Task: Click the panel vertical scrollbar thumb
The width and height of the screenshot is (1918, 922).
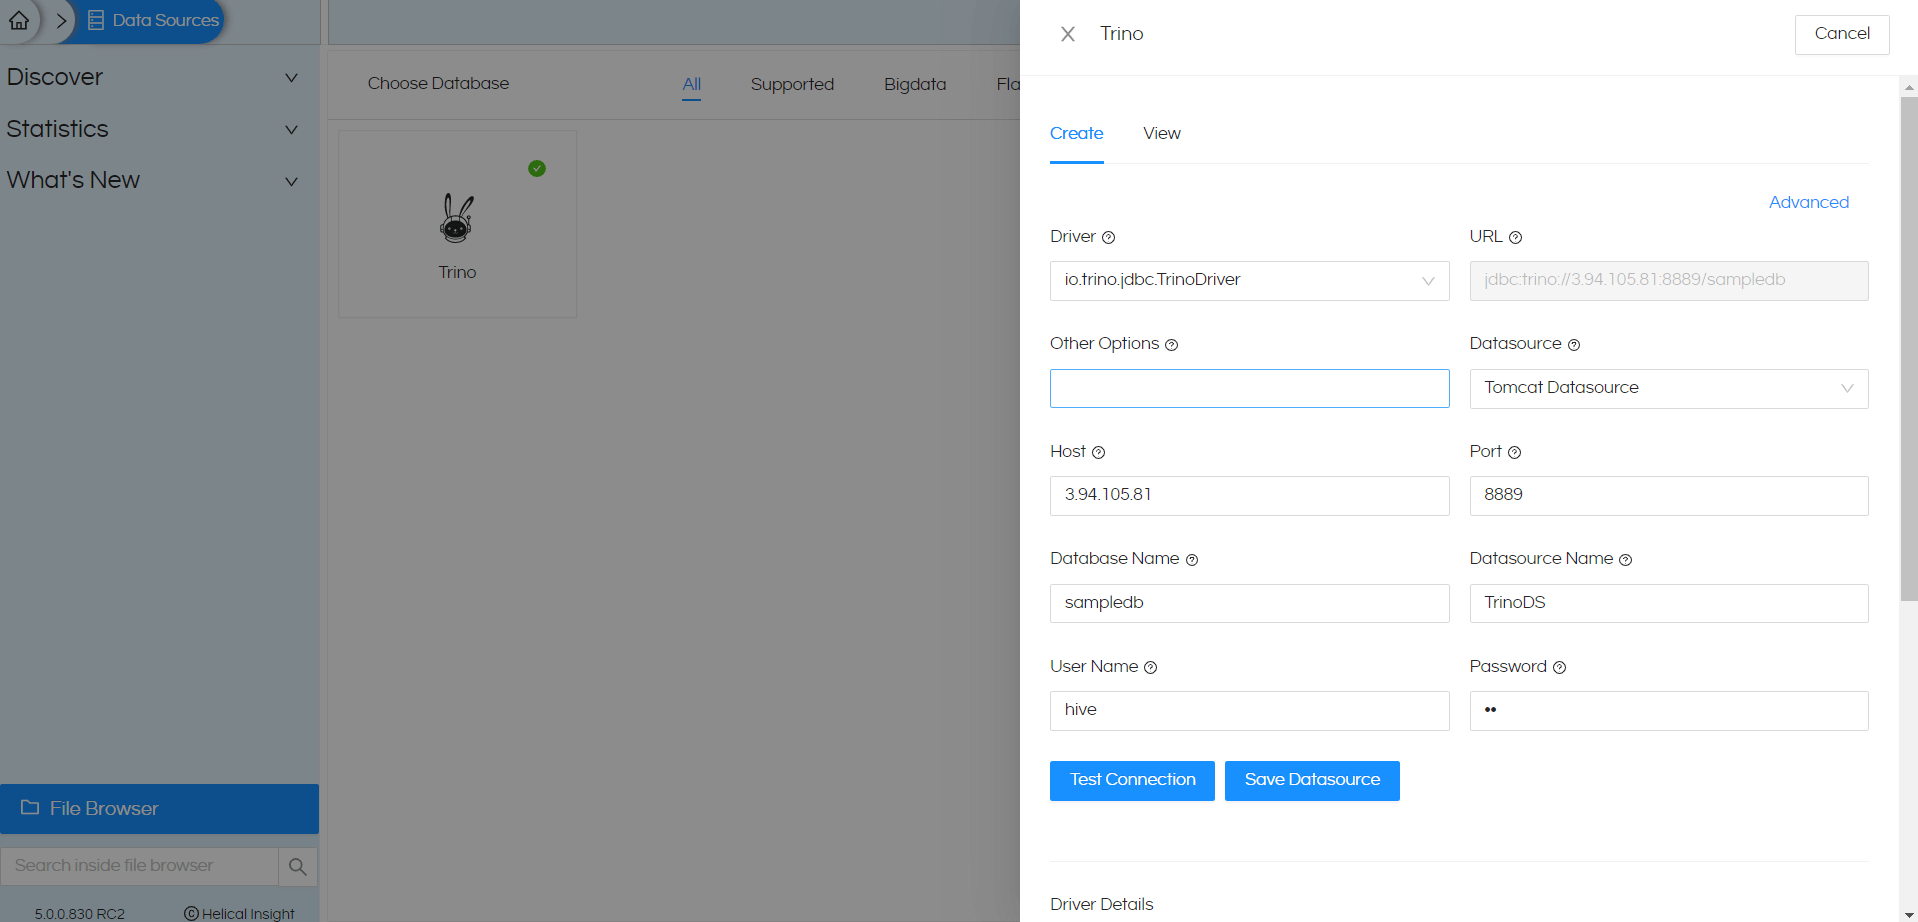Action: coord(1909,348)
